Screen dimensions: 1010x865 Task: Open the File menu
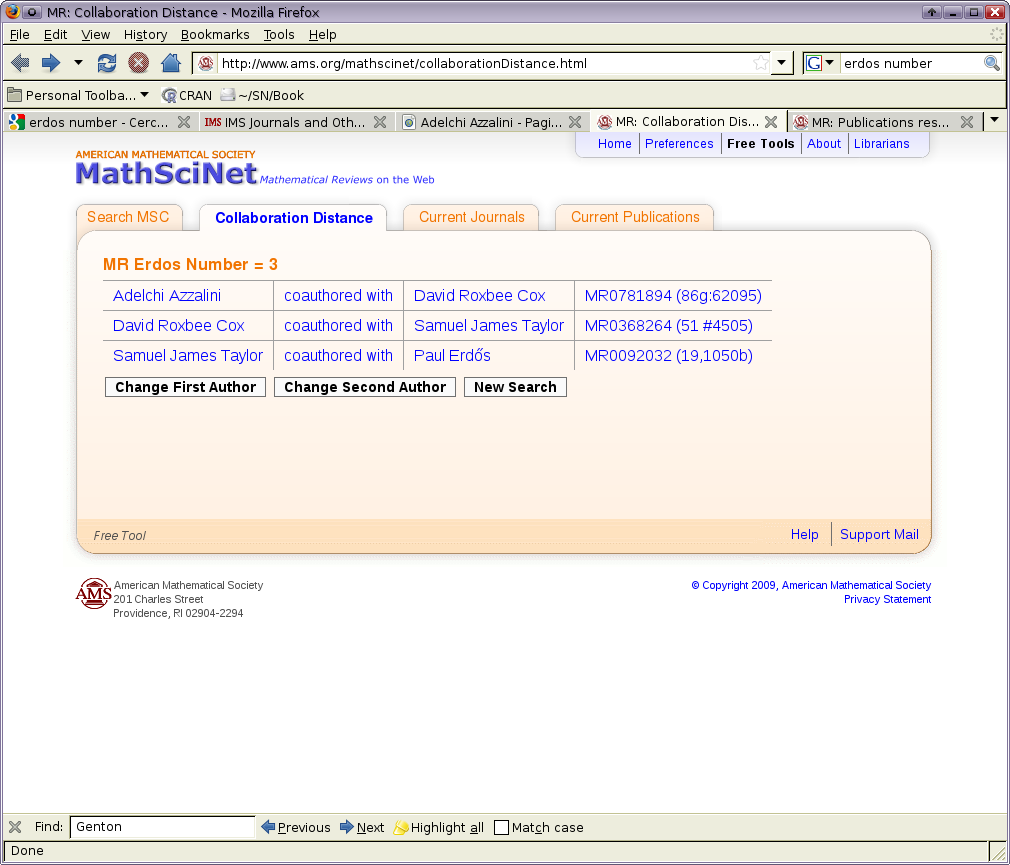coord(19,35)
